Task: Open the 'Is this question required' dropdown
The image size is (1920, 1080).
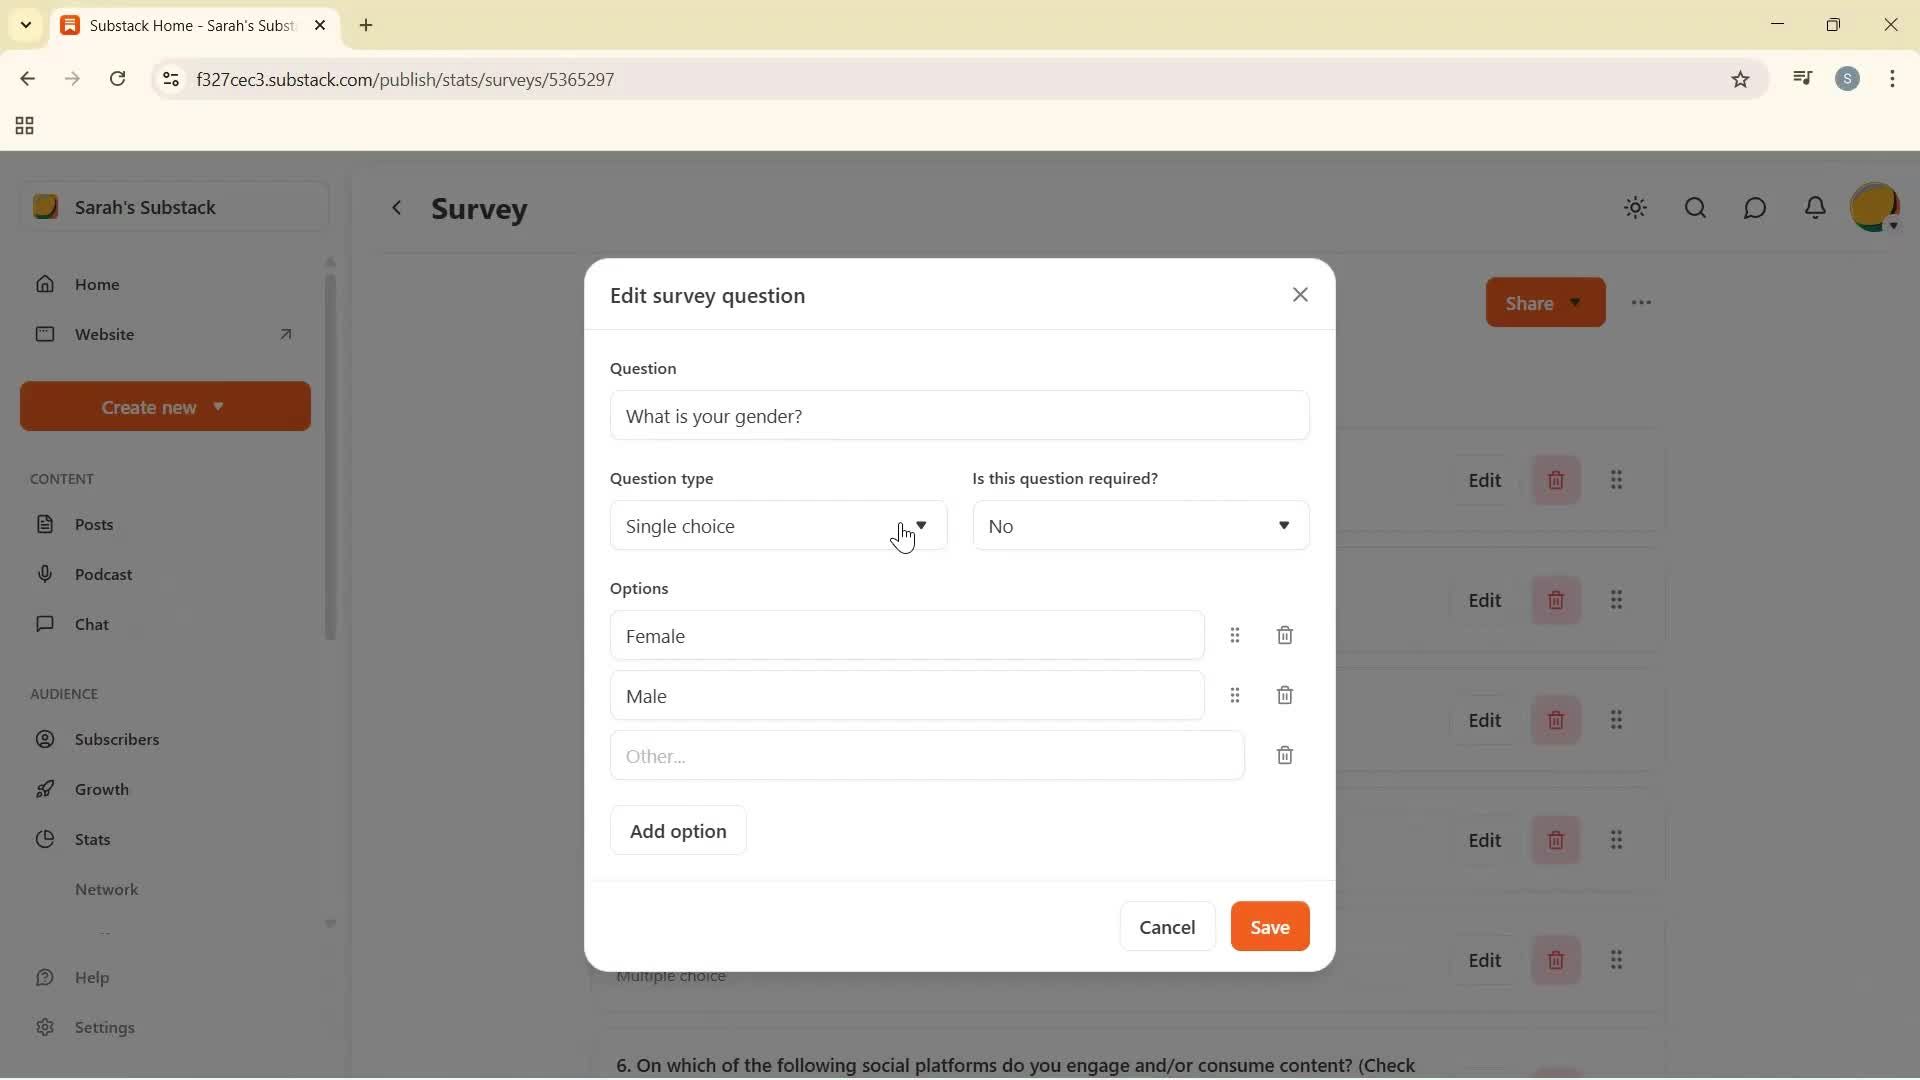Action: pyautogui.click(x=1139, y=525)
